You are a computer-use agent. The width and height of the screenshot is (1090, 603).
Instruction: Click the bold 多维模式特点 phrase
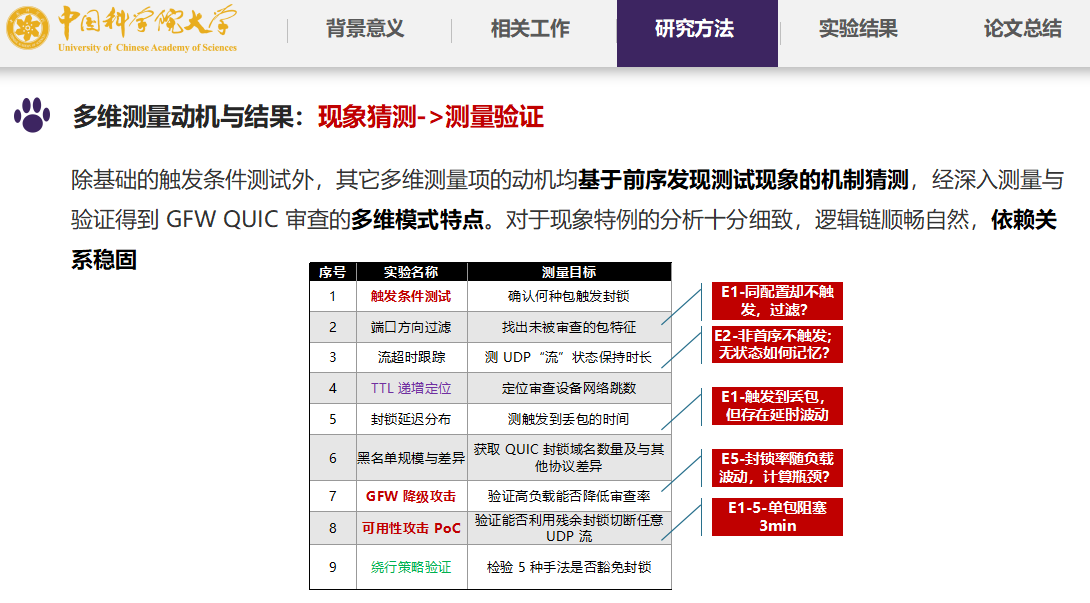pos(417,220)
